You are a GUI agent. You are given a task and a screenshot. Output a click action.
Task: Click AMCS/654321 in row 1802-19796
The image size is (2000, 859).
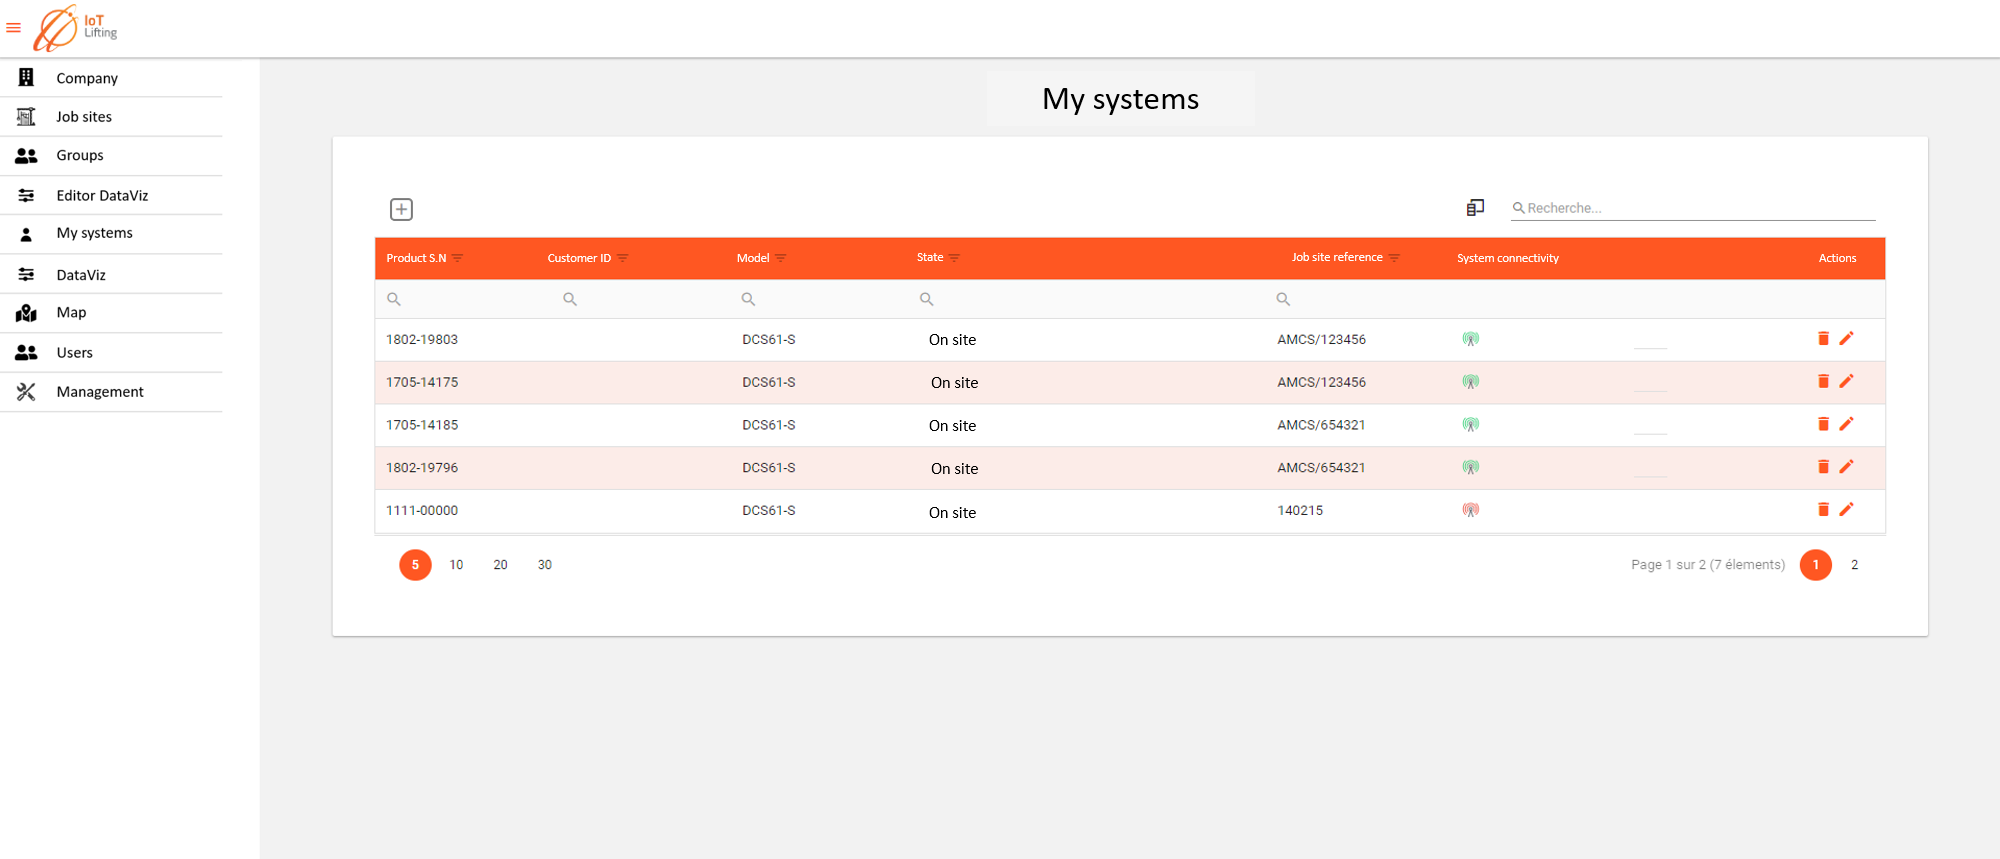[1321, 468]
